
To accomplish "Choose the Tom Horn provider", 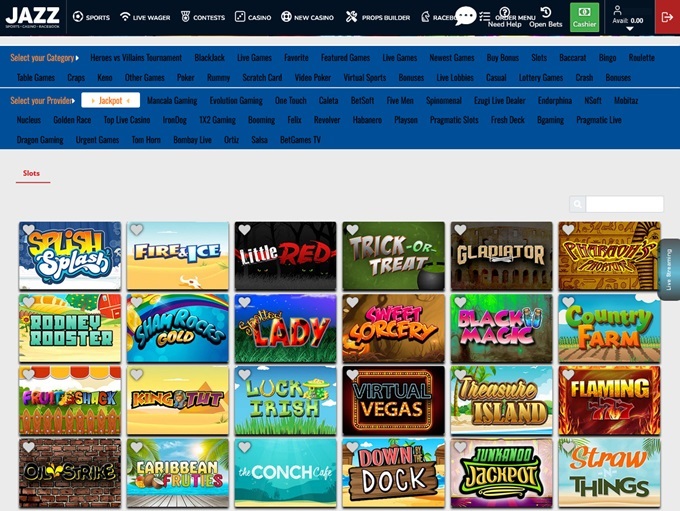I will click(146, 140).
